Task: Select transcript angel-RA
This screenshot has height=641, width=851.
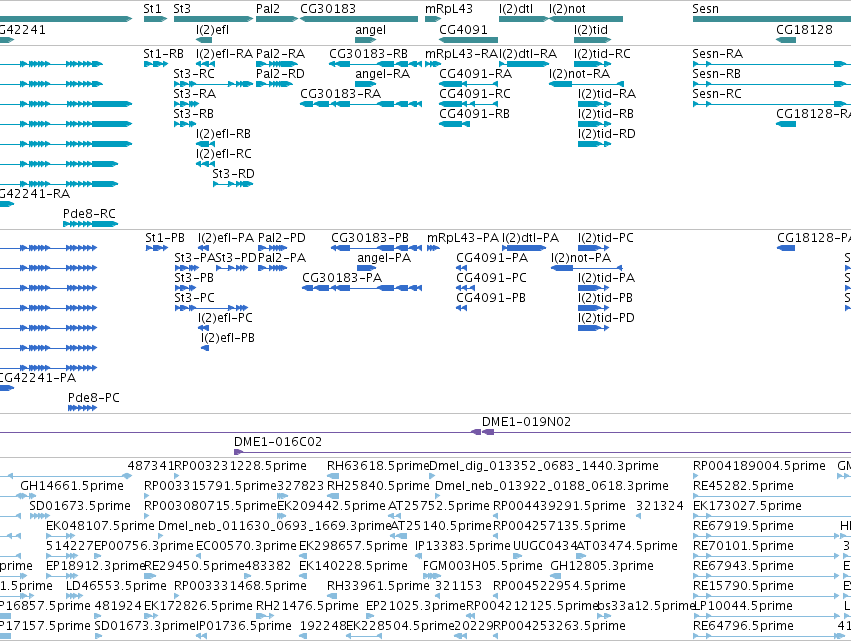Action: coord(365,84)
